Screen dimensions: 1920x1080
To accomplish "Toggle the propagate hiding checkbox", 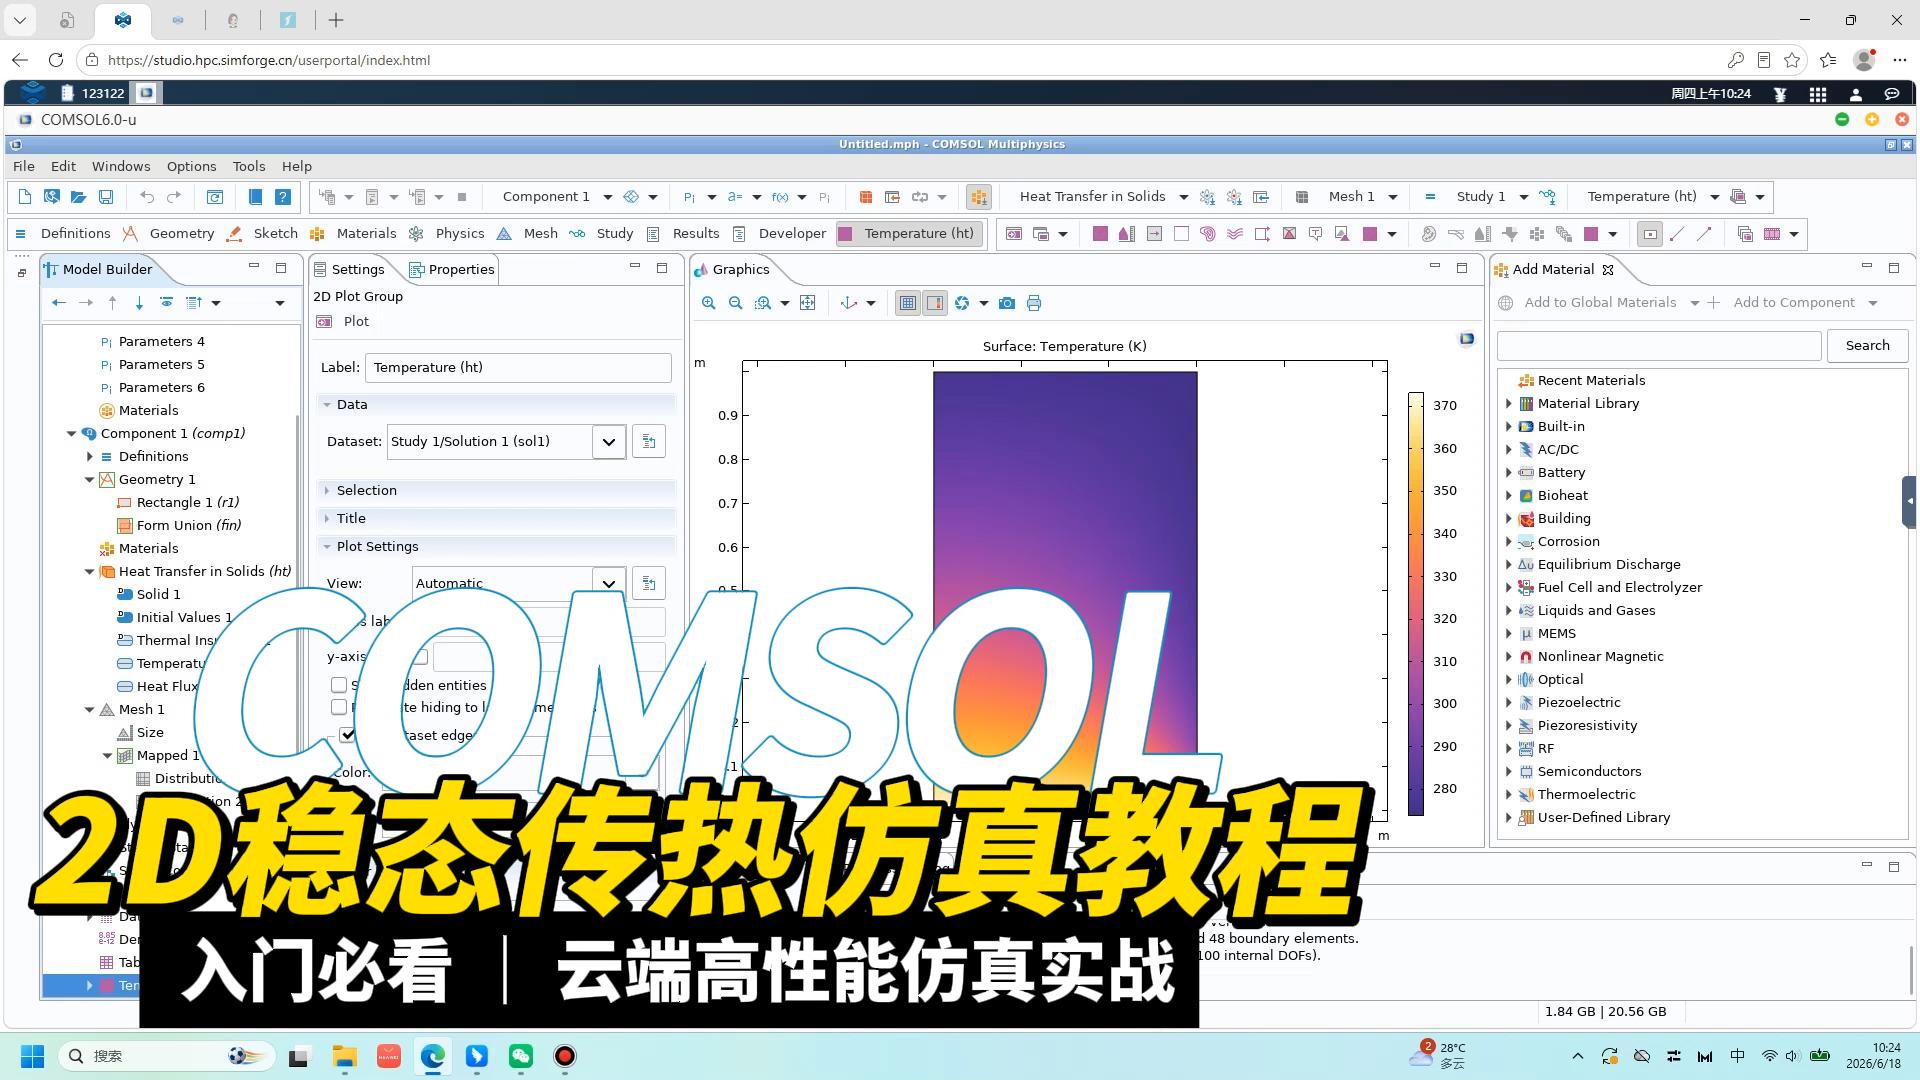I will [x=339, y=707].
